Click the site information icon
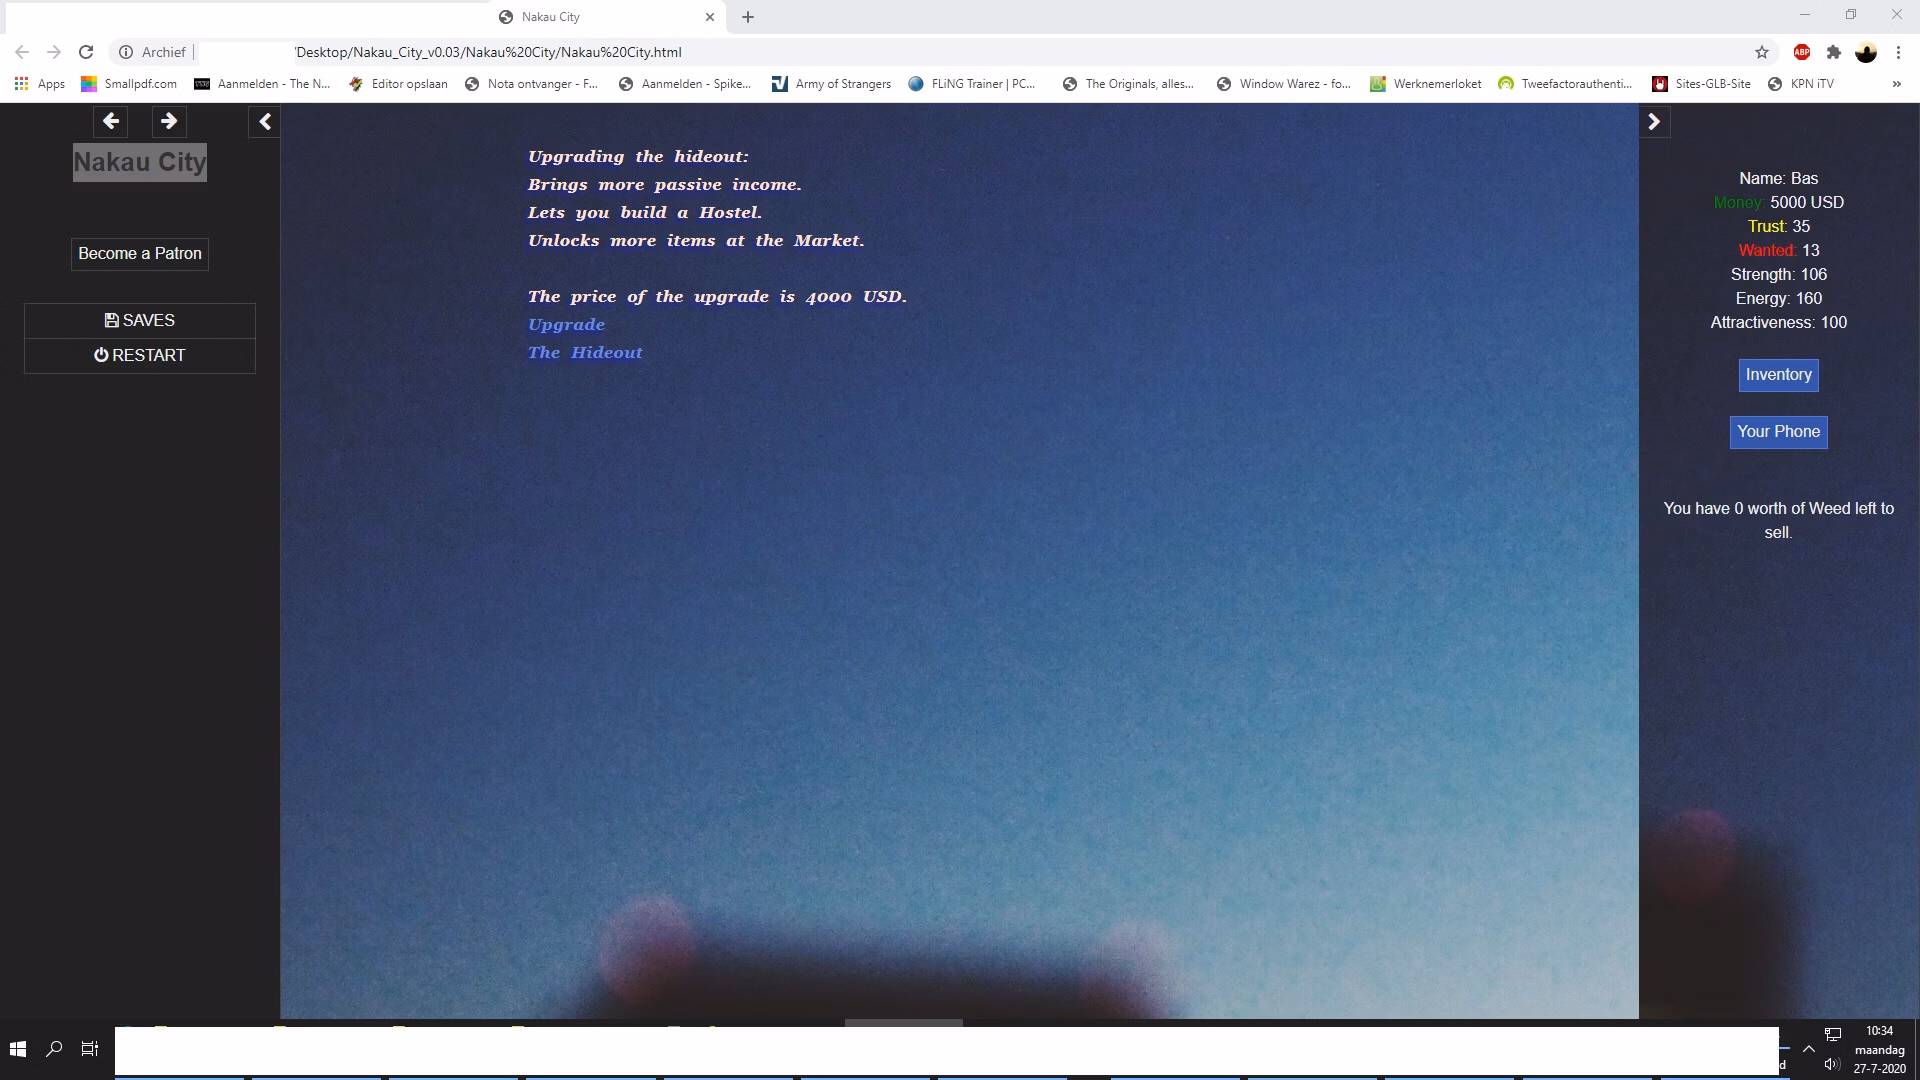Screen dimensions: 1920x1080 coord(126,52)
